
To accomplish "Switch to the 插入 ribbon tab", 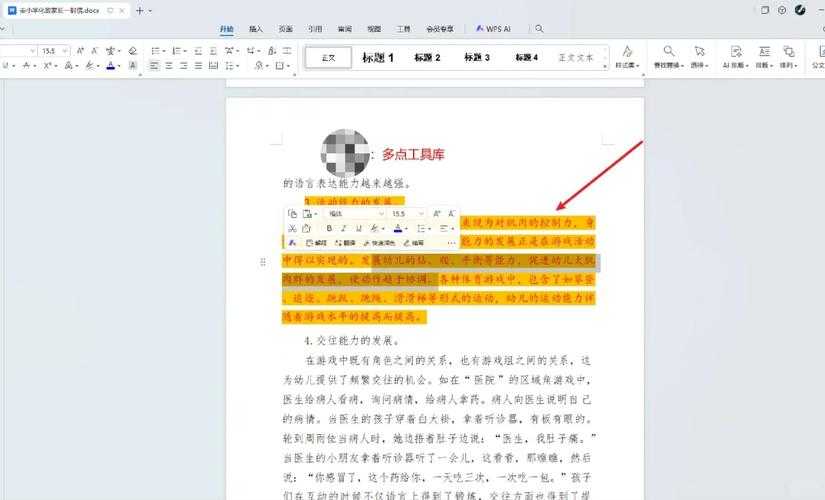I will click(x=256, y=29).
